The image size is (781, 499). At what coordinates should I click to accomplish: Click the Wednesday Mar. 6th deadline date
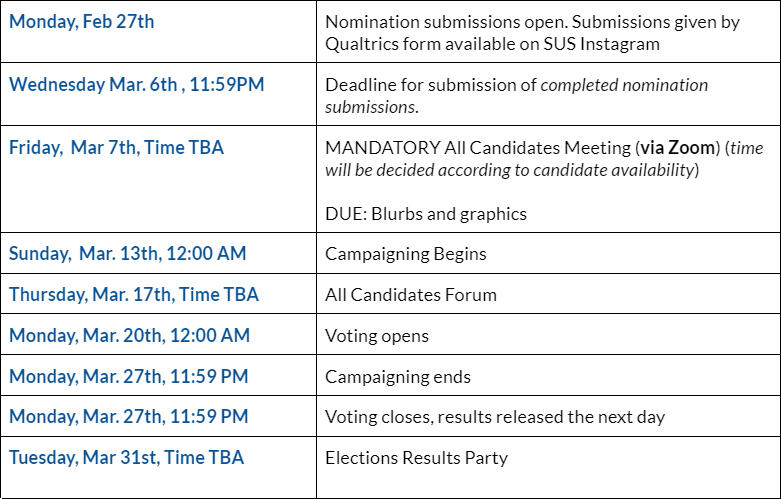(x=136, y=84)
